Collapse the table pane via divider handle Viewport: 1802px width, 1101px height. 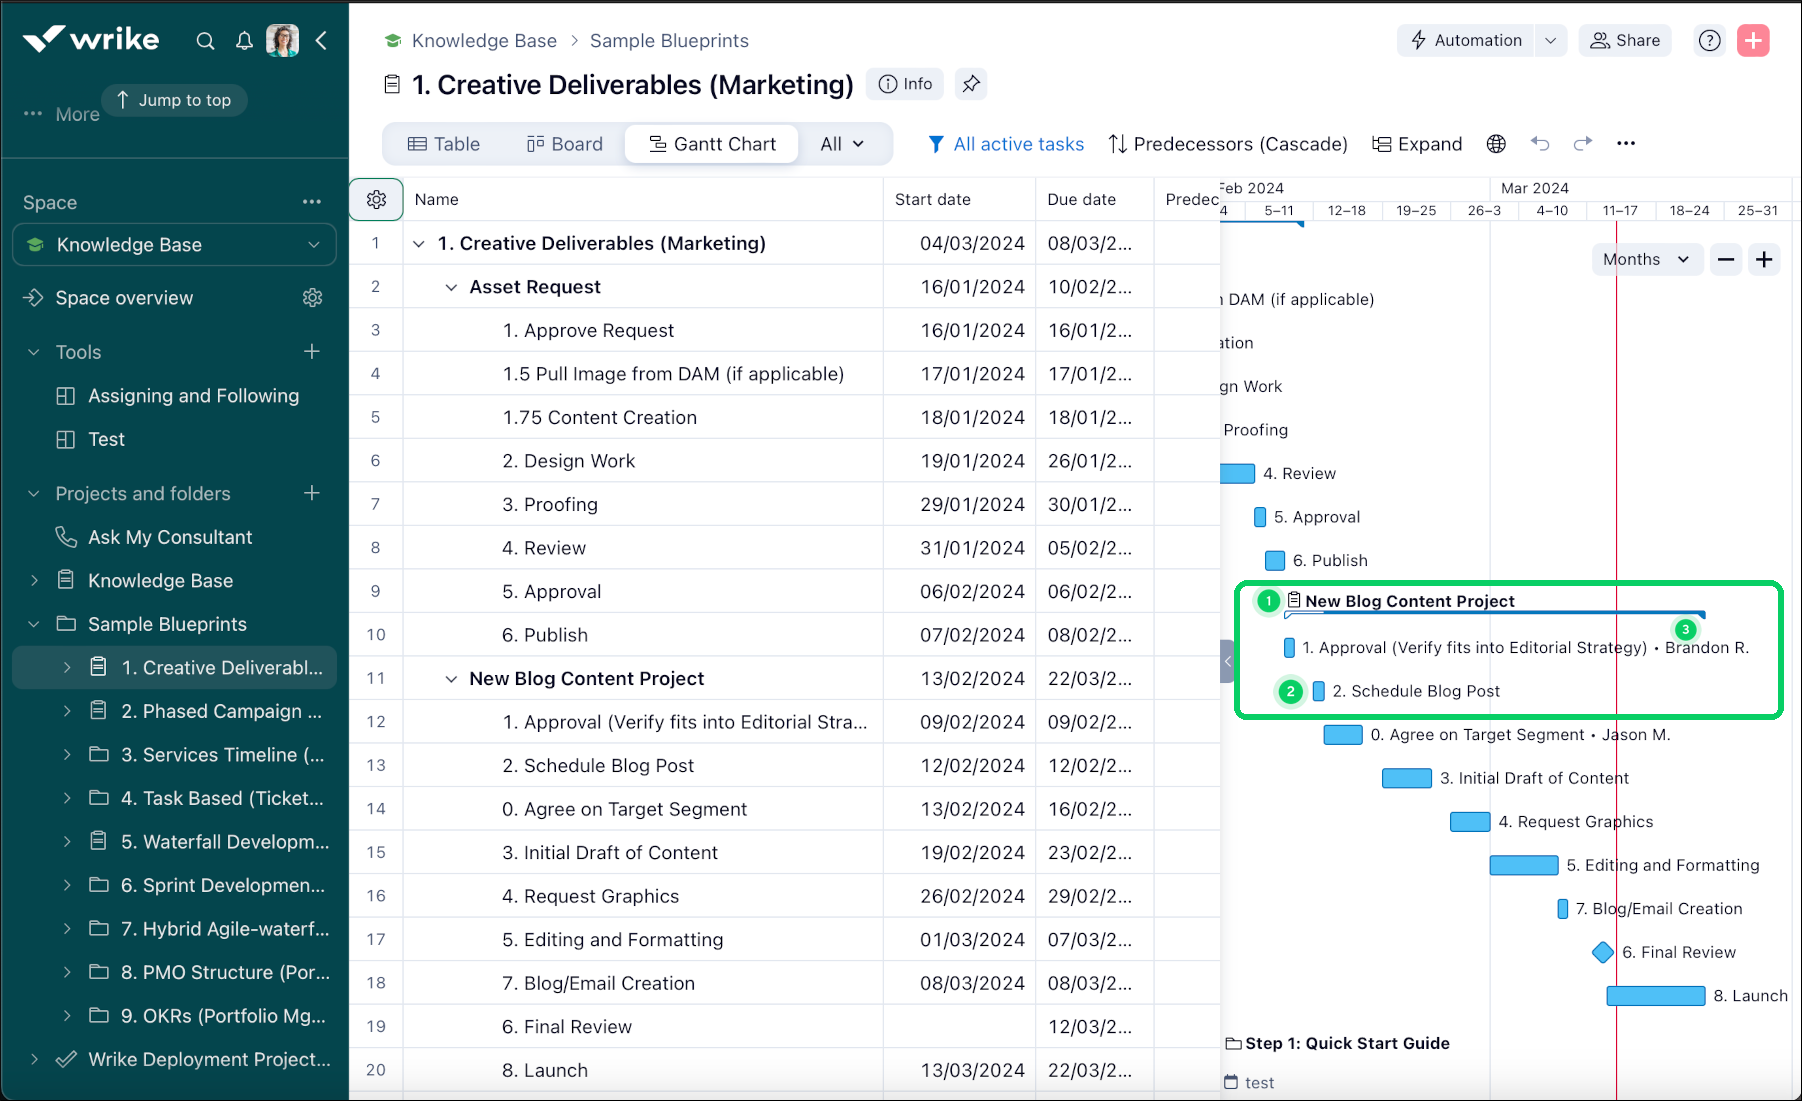1227,661
